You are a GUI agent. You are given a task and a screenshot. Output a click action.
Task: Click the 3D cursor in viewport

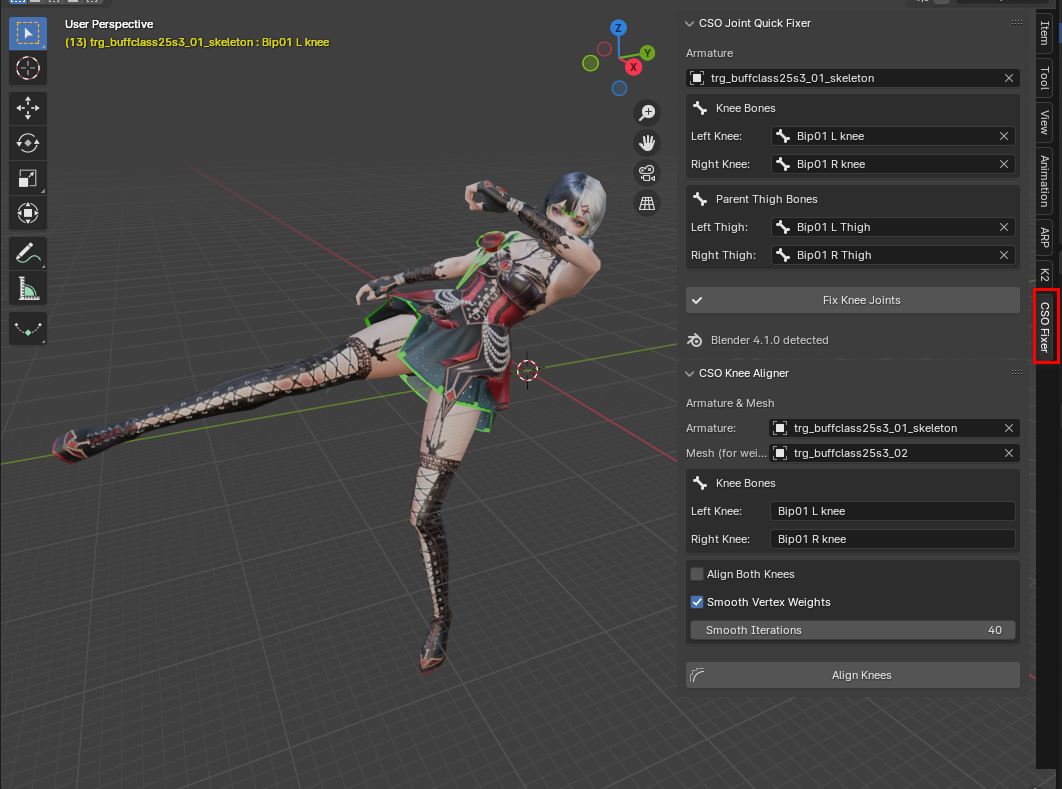(528, 370)
